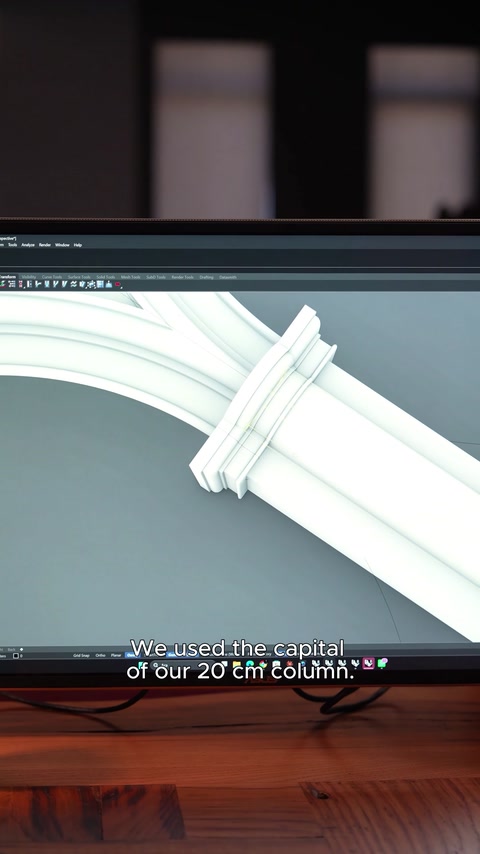The width and height of the screenshot is (480, 854).
Task: Open the Analyze menu
Action: (x=28, y=245)
